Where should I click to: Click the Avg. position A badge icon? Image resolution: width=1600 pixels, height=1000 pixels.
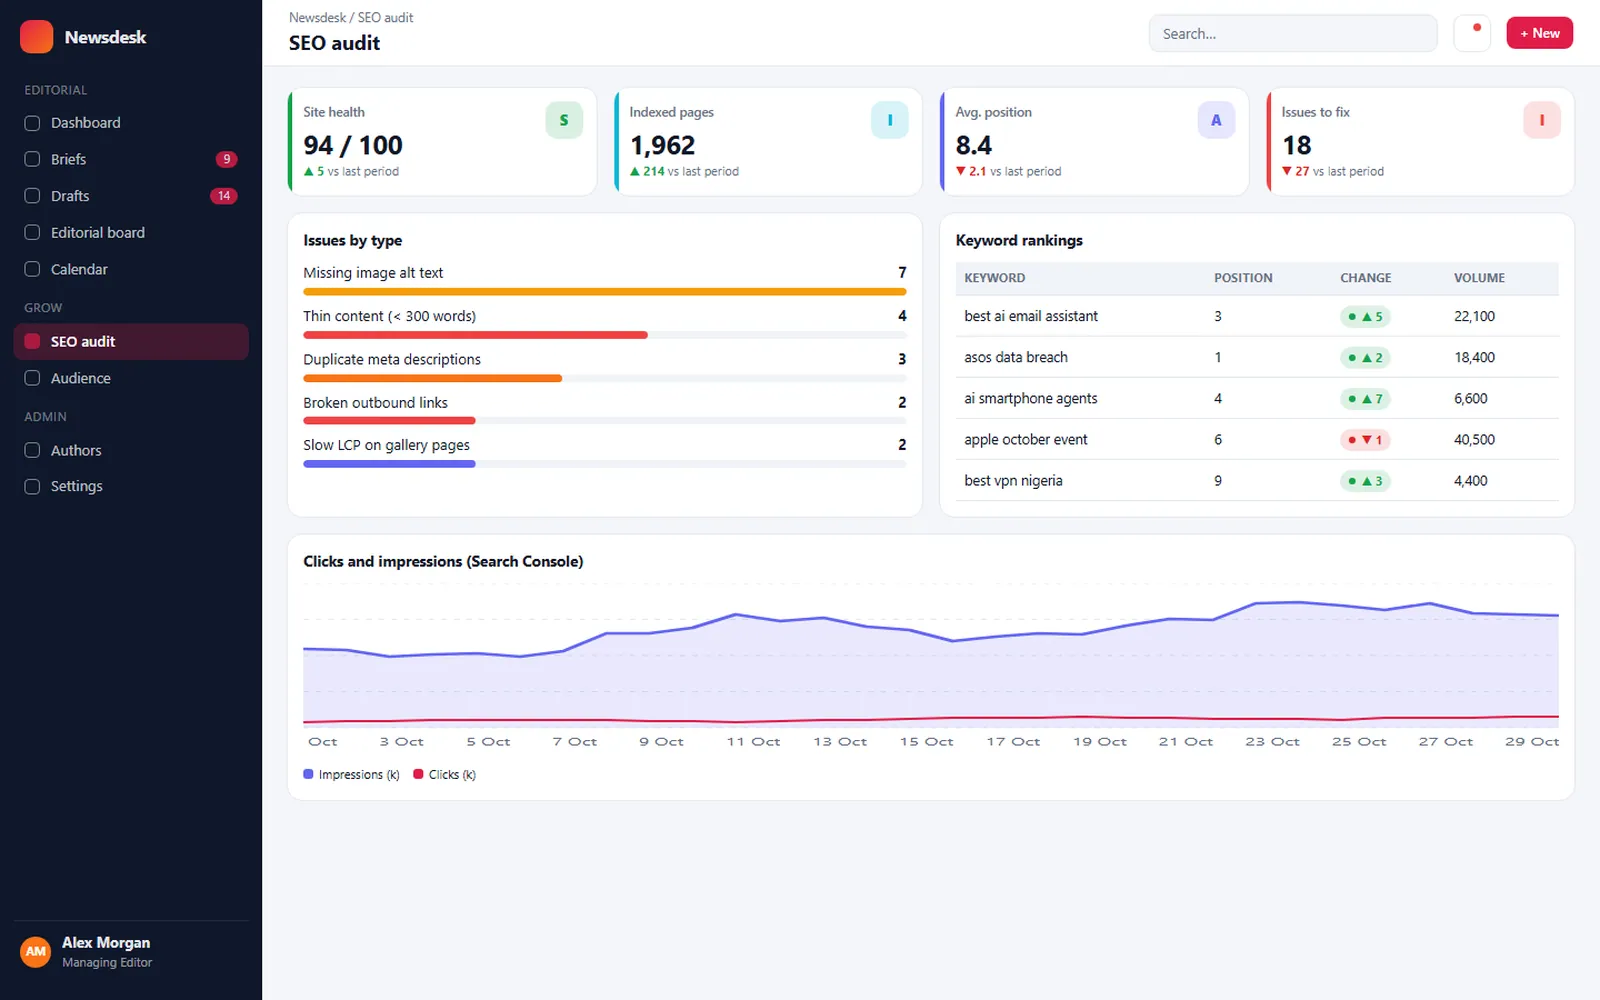click(1216, 120)
